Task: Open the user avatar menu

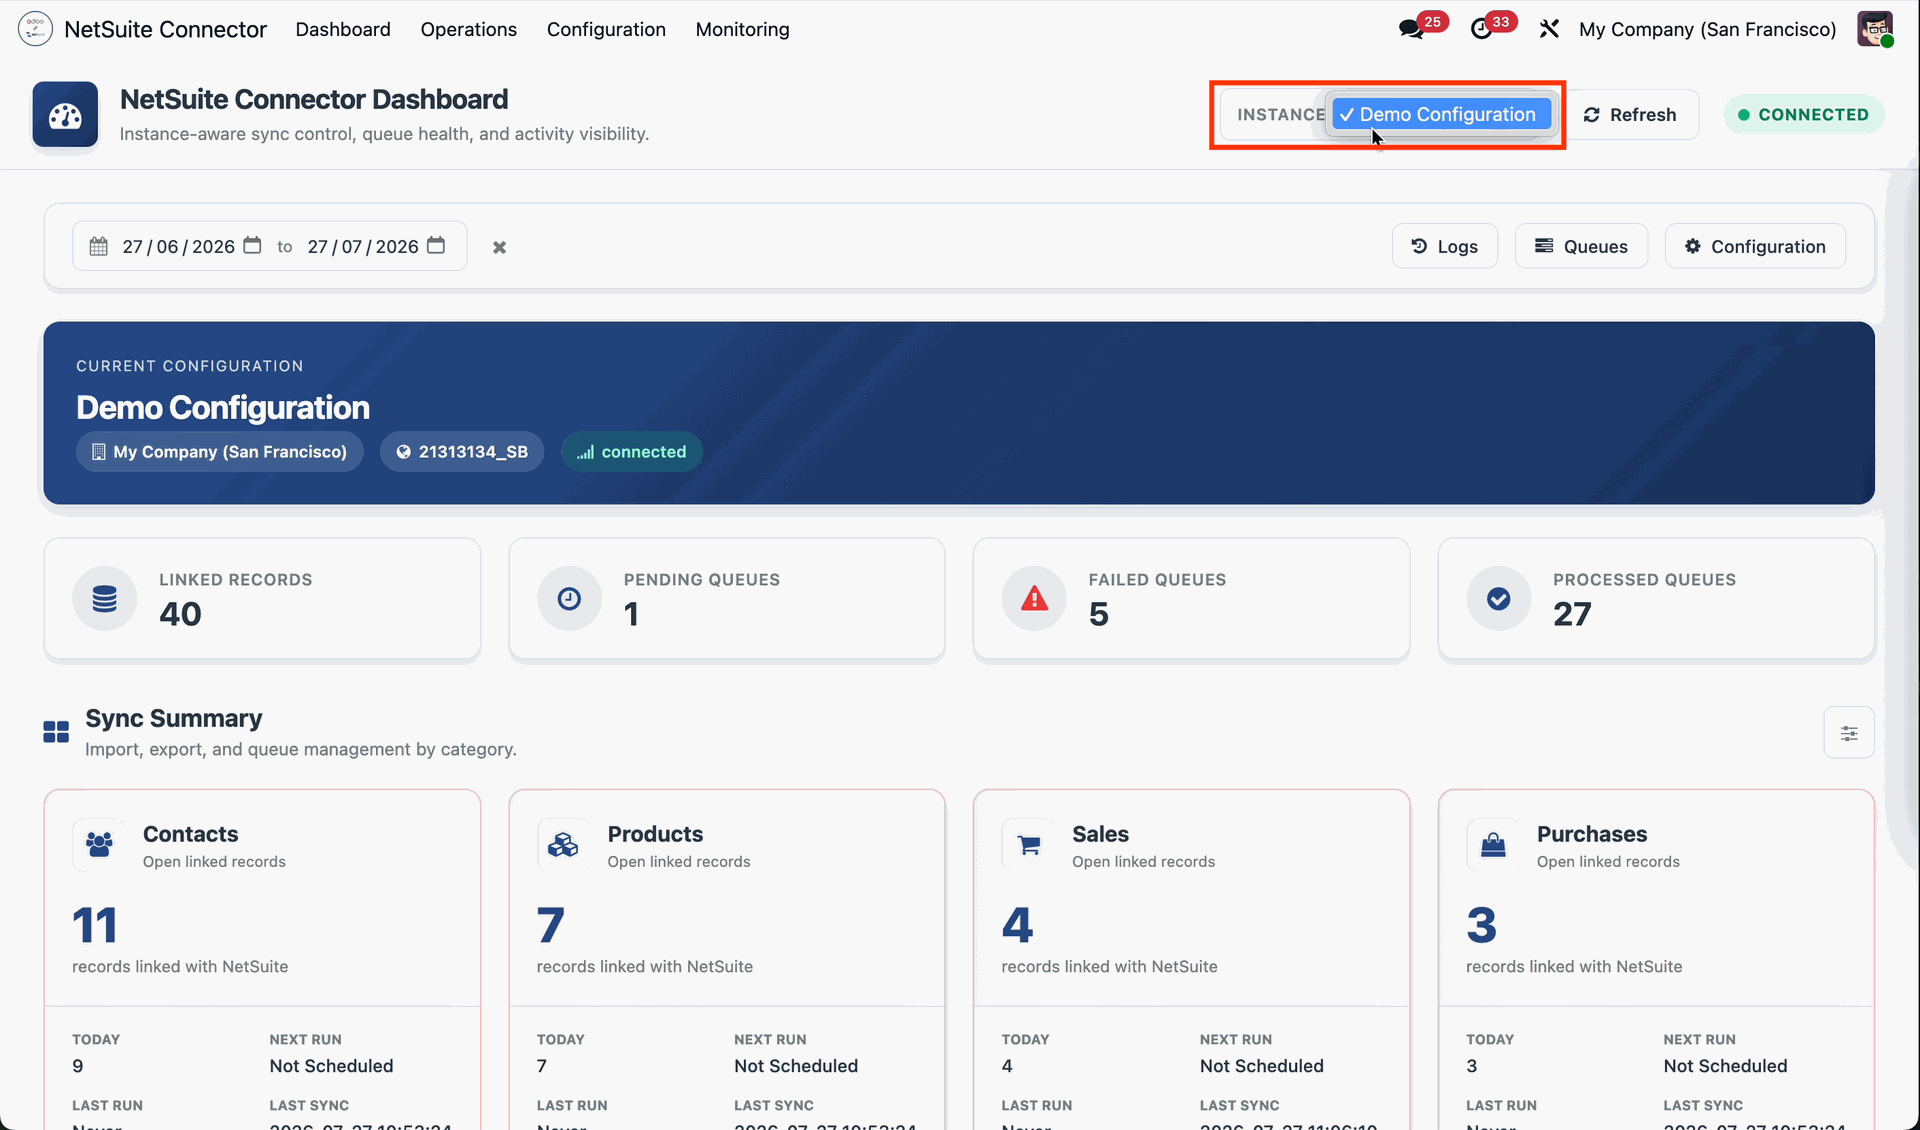Action: [x=1875, y=29]
